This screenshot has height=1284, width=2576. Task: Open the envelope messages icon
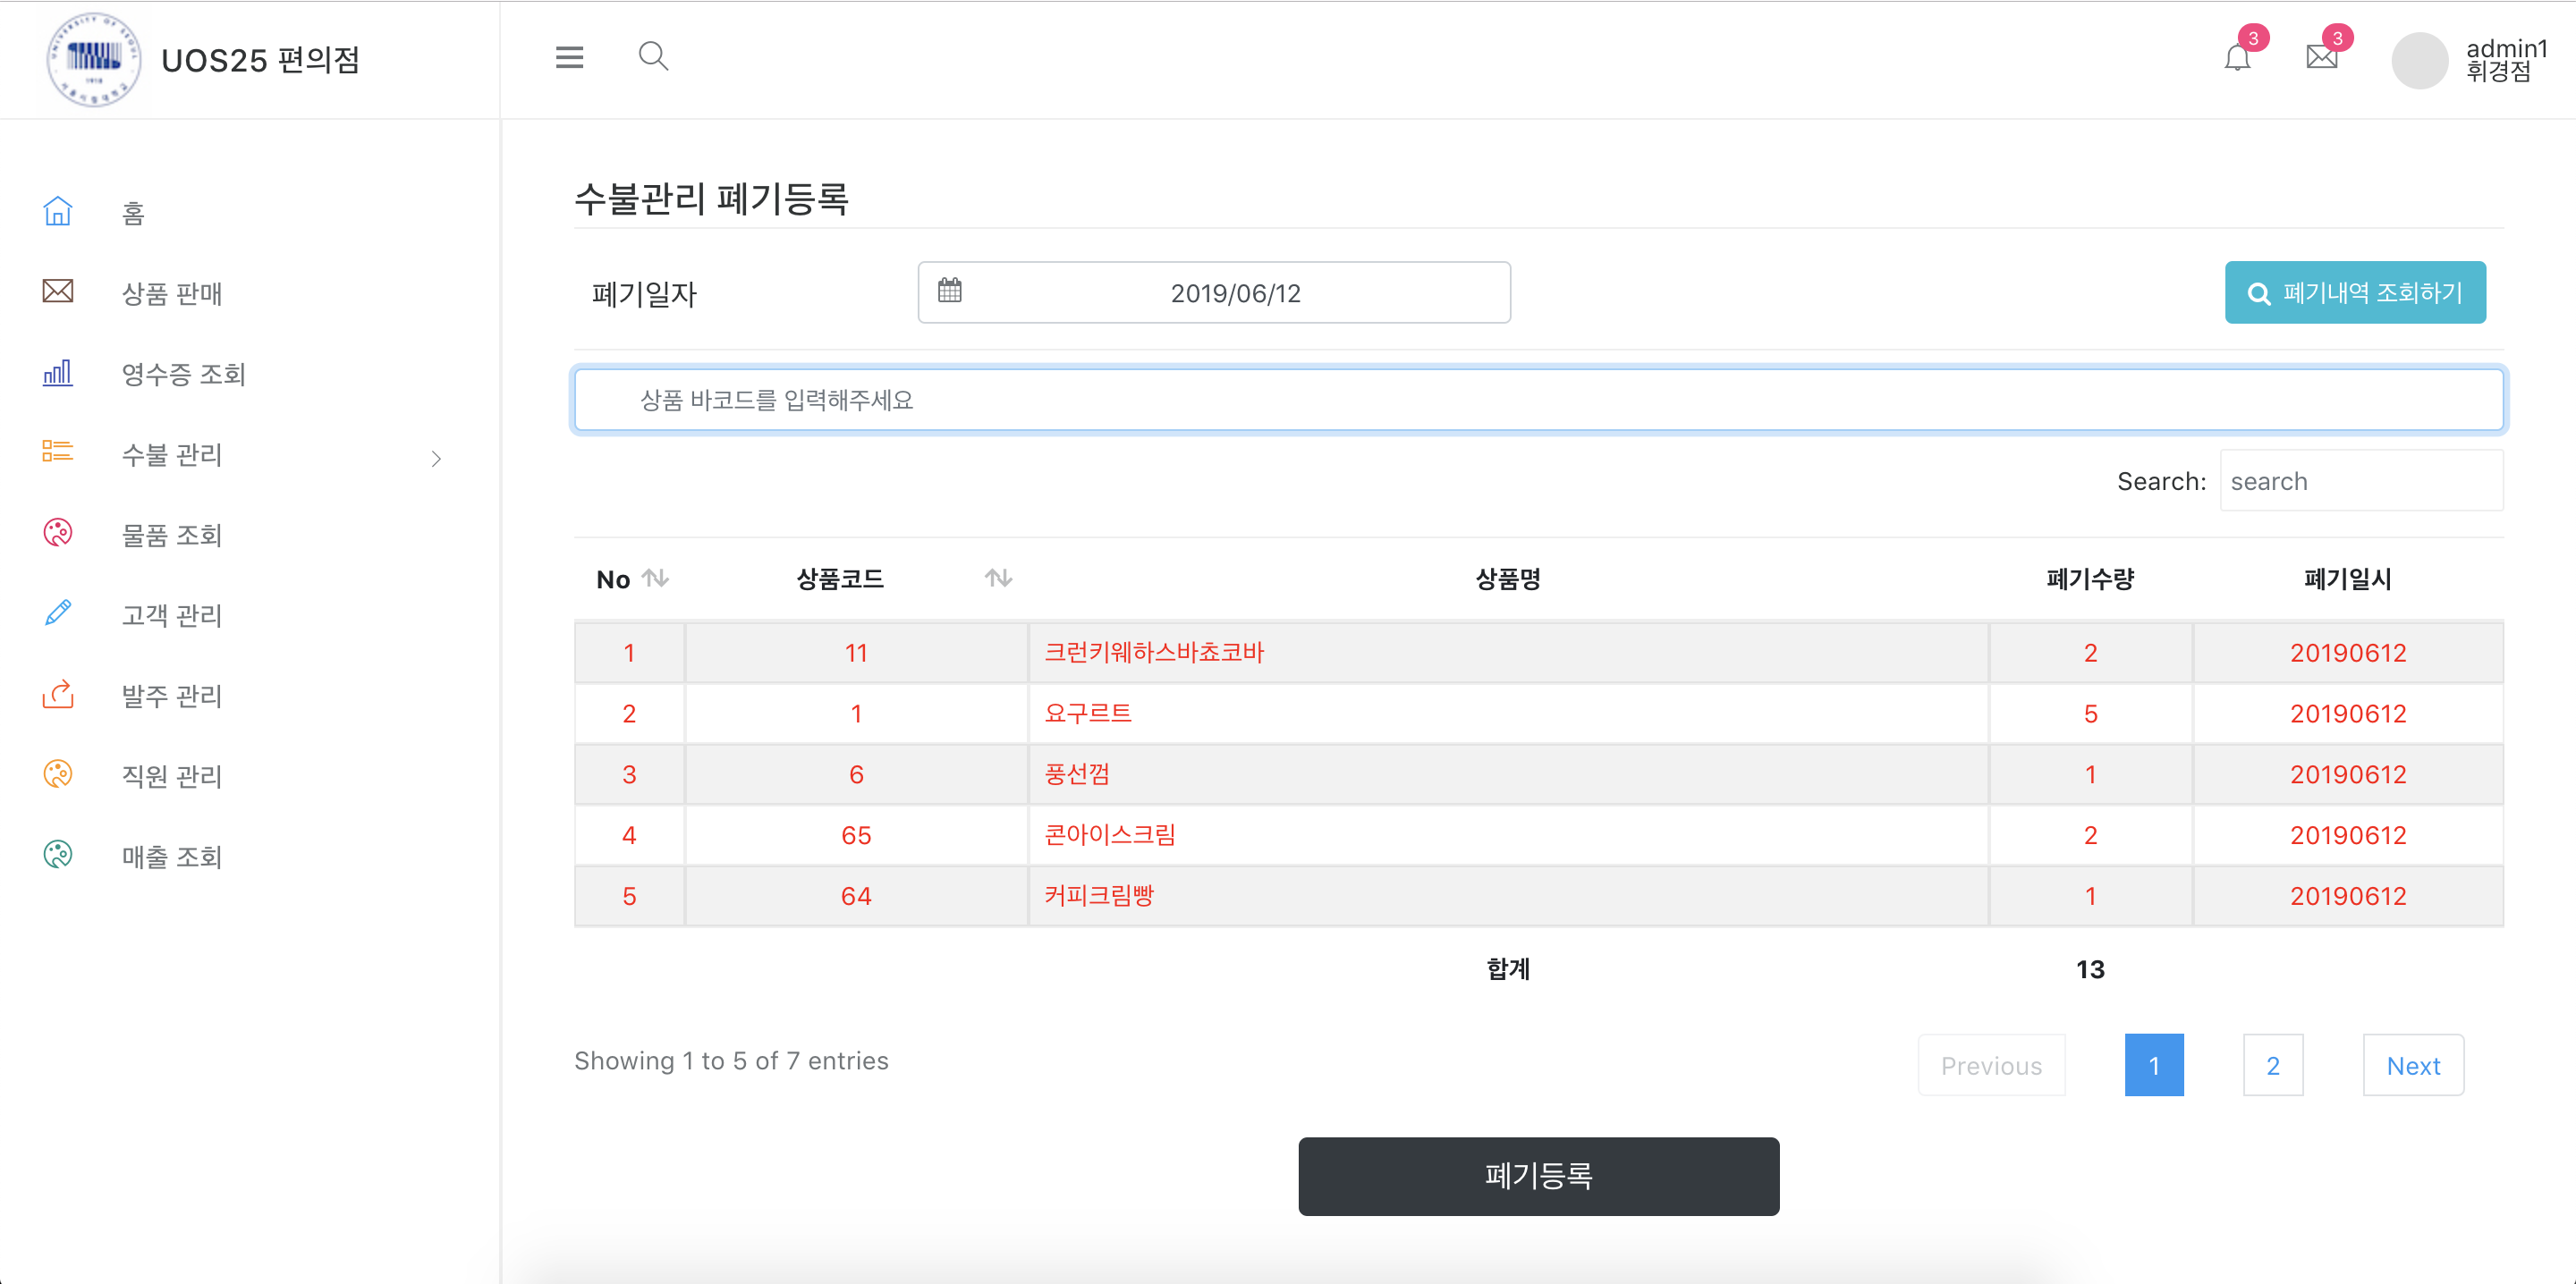(x=2321, y=58)
